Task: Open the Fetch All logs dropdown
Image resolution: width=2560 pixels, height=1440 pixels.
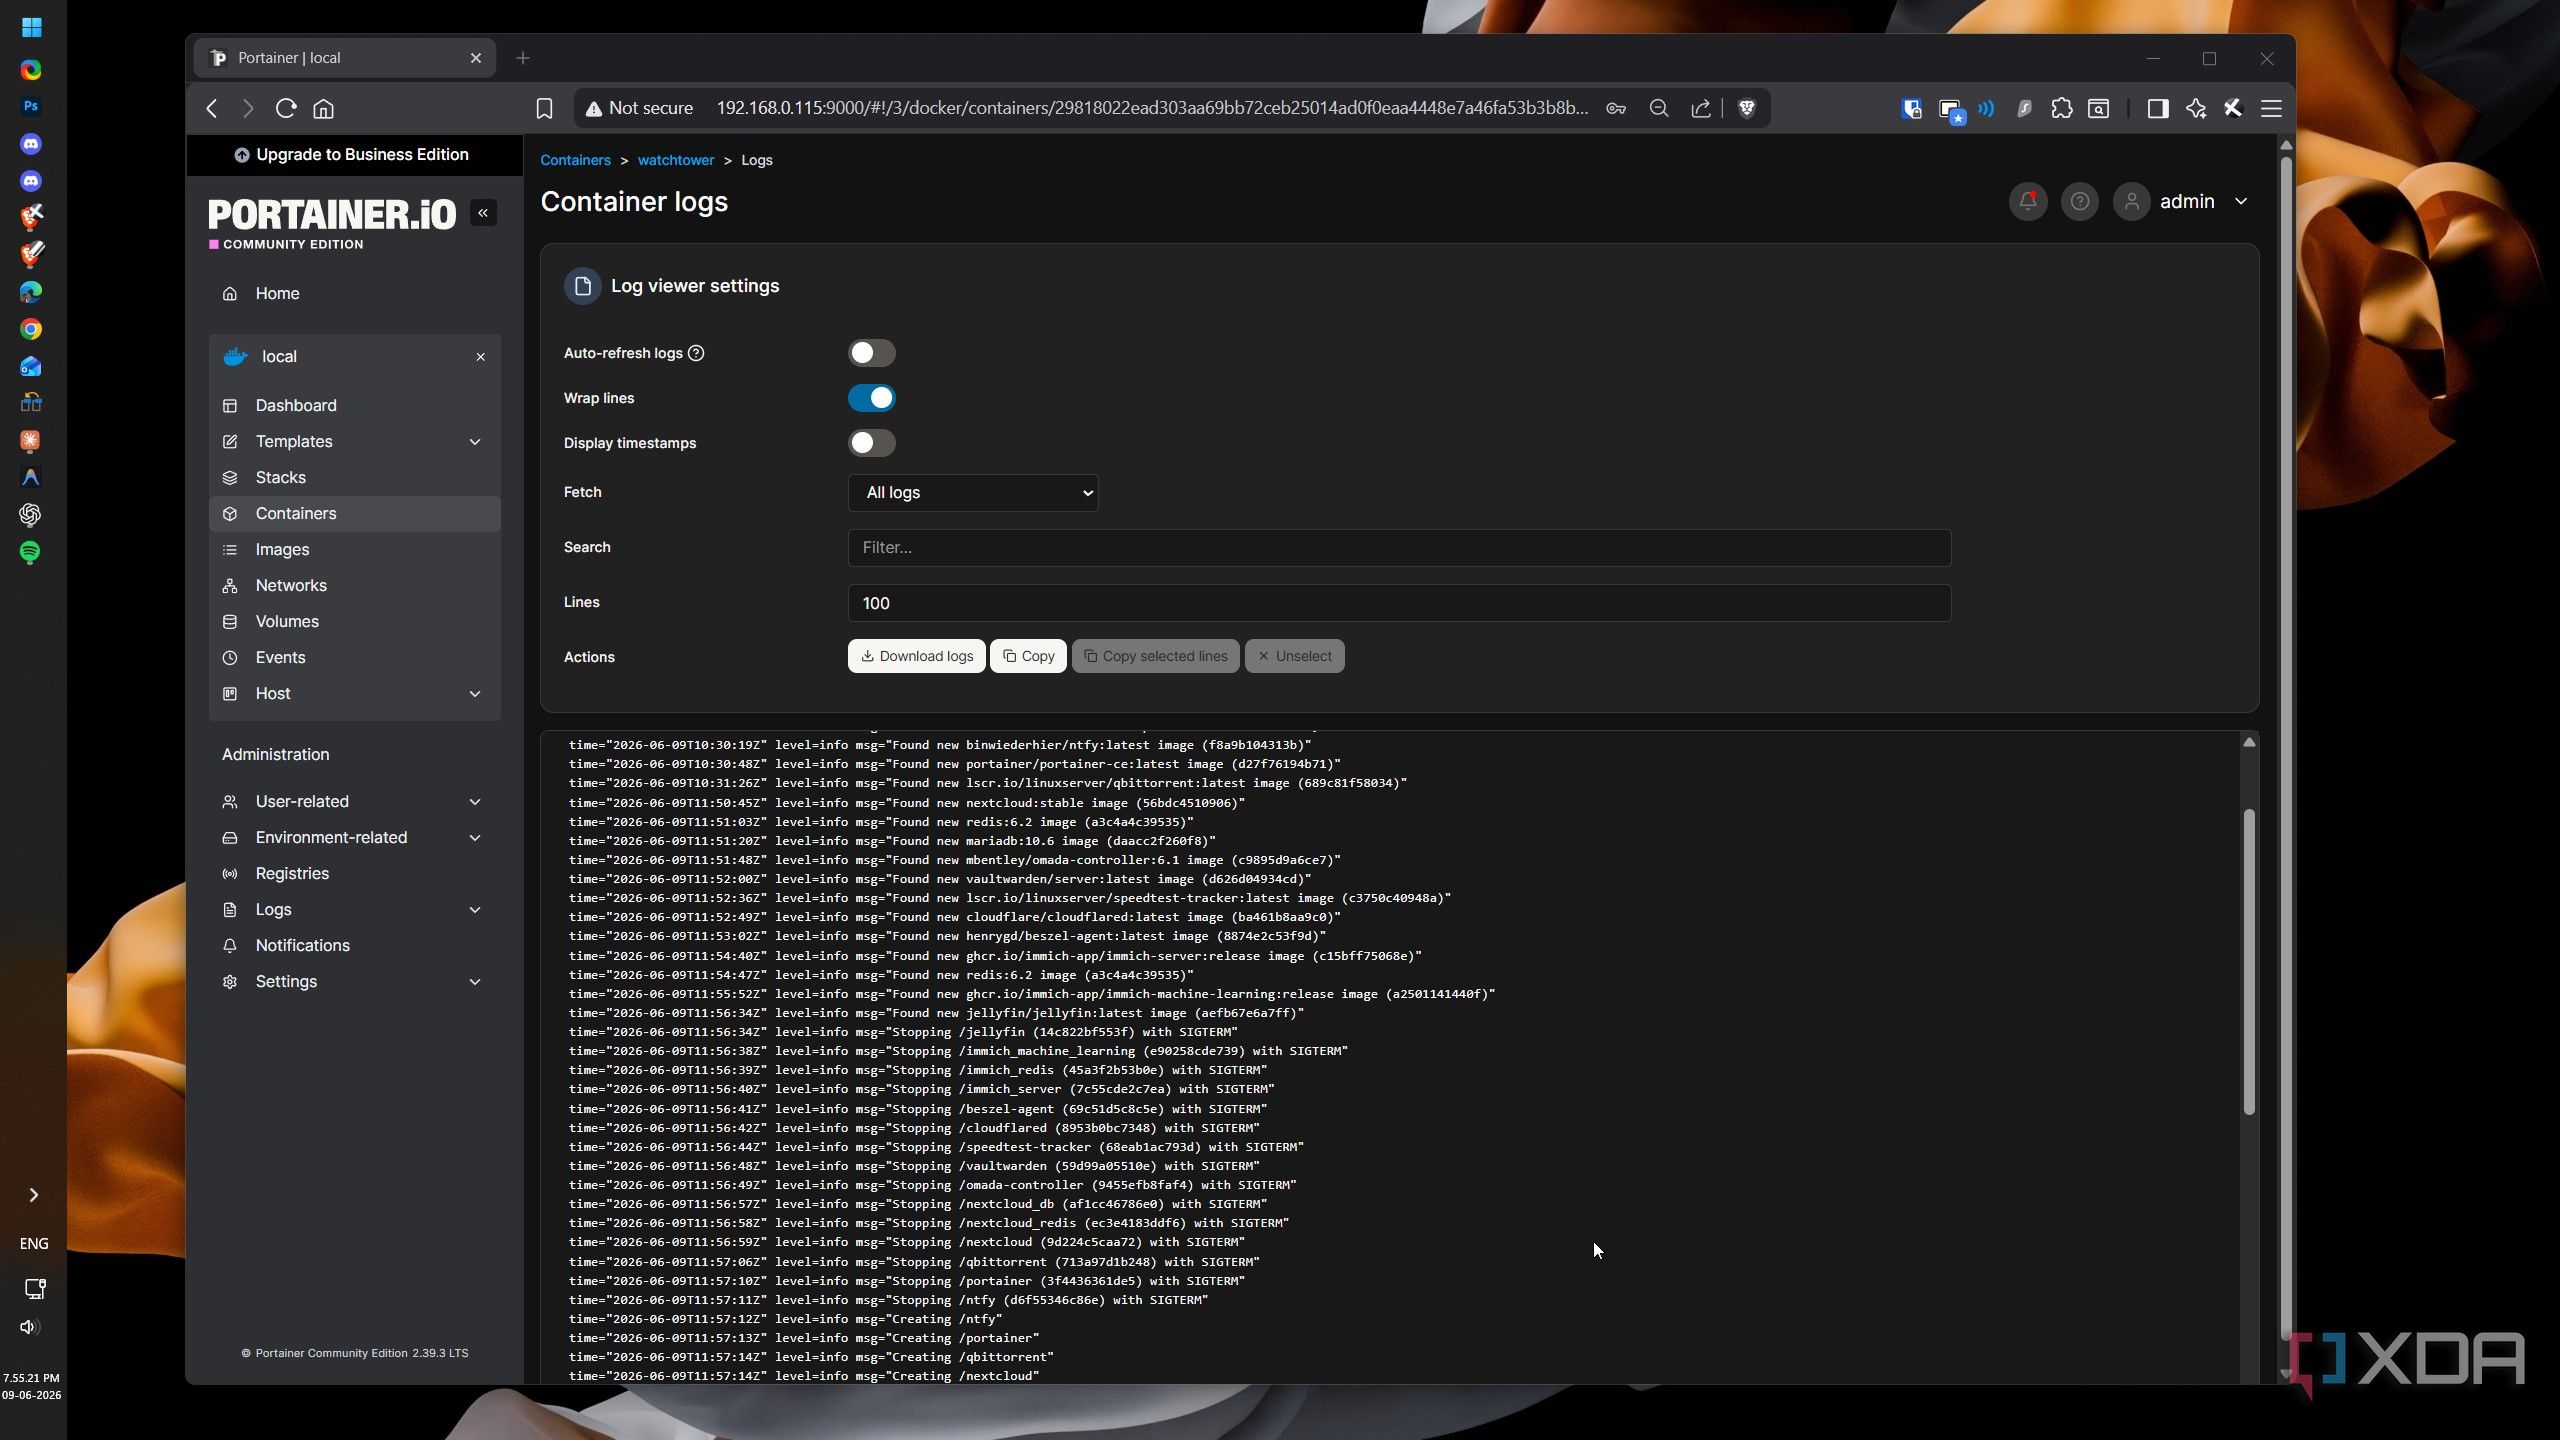Action: pyautogui.click(x=973, y=493)
